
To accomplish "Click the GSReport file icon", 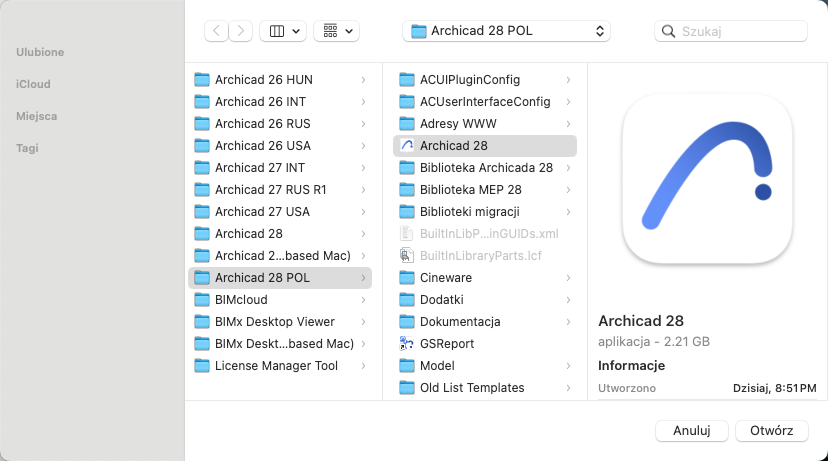I will (x=407, y=344).
